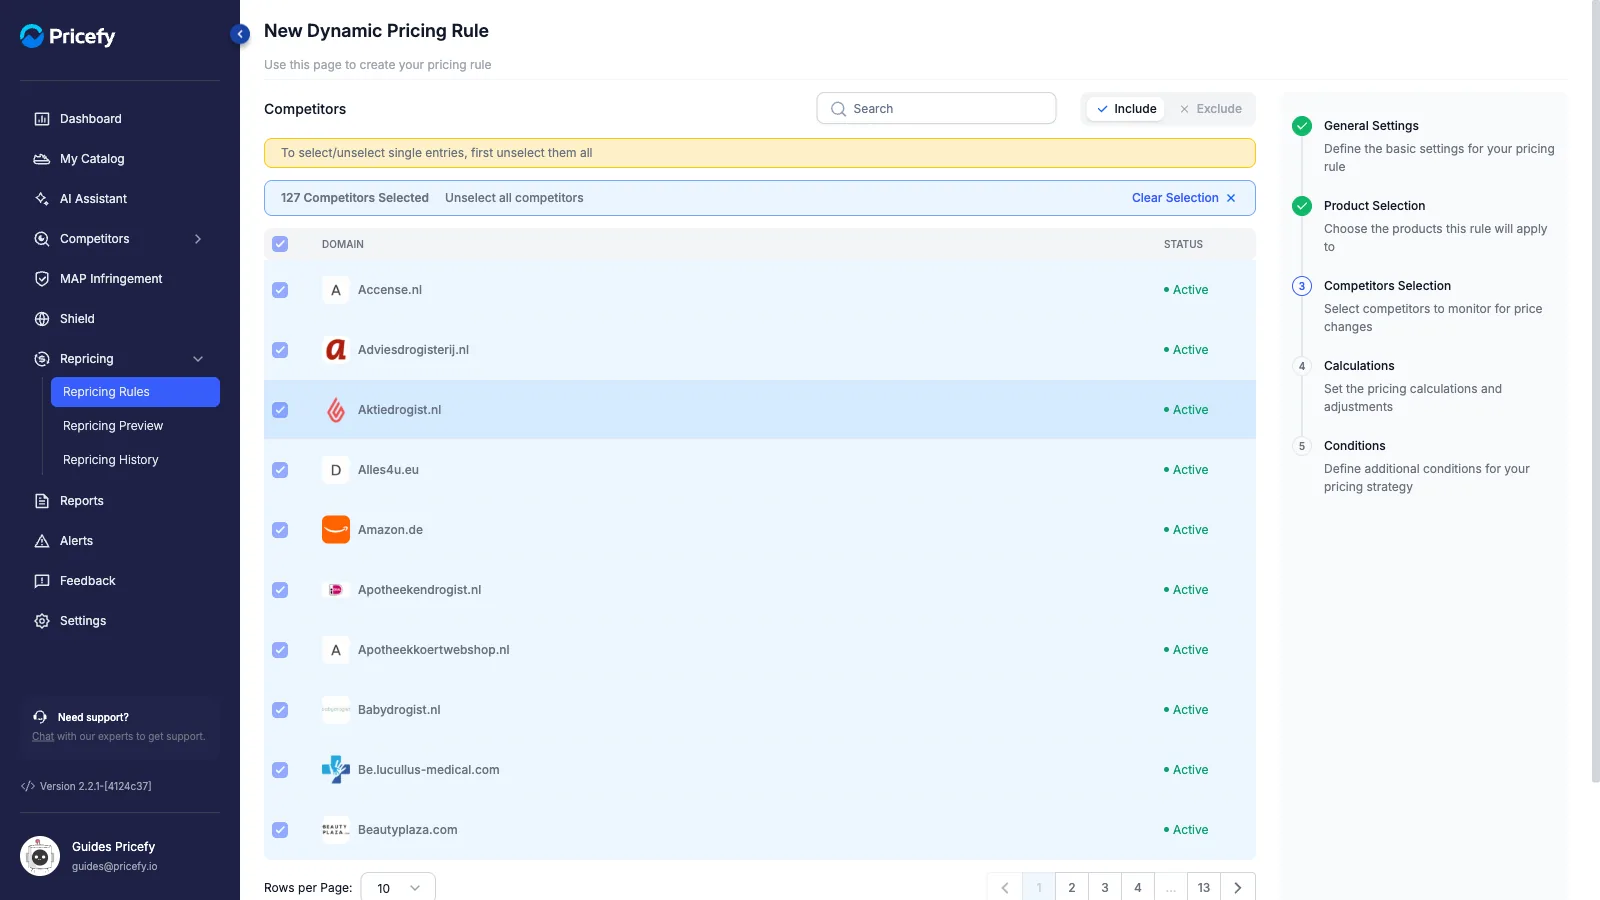Image resolution: width=1600 pixels, height=900 pixels.
Task: Toggle the select-all header checkbox
Action: (280, 244)
